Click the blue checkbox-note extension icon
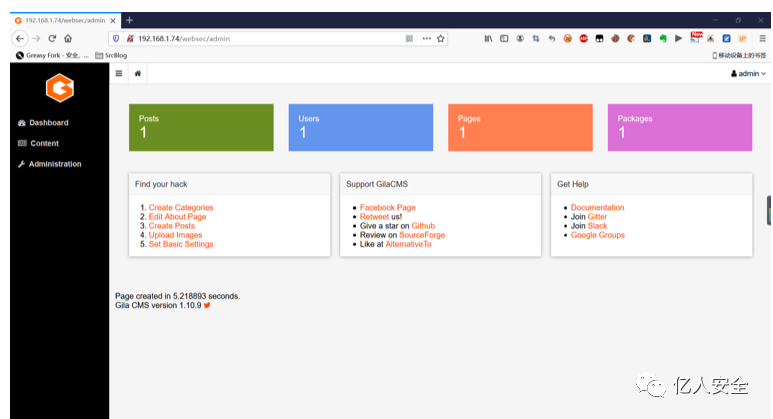The height and width of the screenshot is (419, 773). point(727,38)
